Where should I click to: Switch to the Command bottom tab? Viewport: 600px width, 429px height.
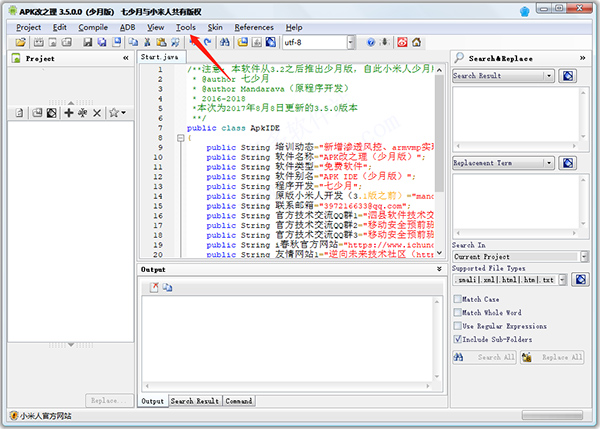(239, 401)
